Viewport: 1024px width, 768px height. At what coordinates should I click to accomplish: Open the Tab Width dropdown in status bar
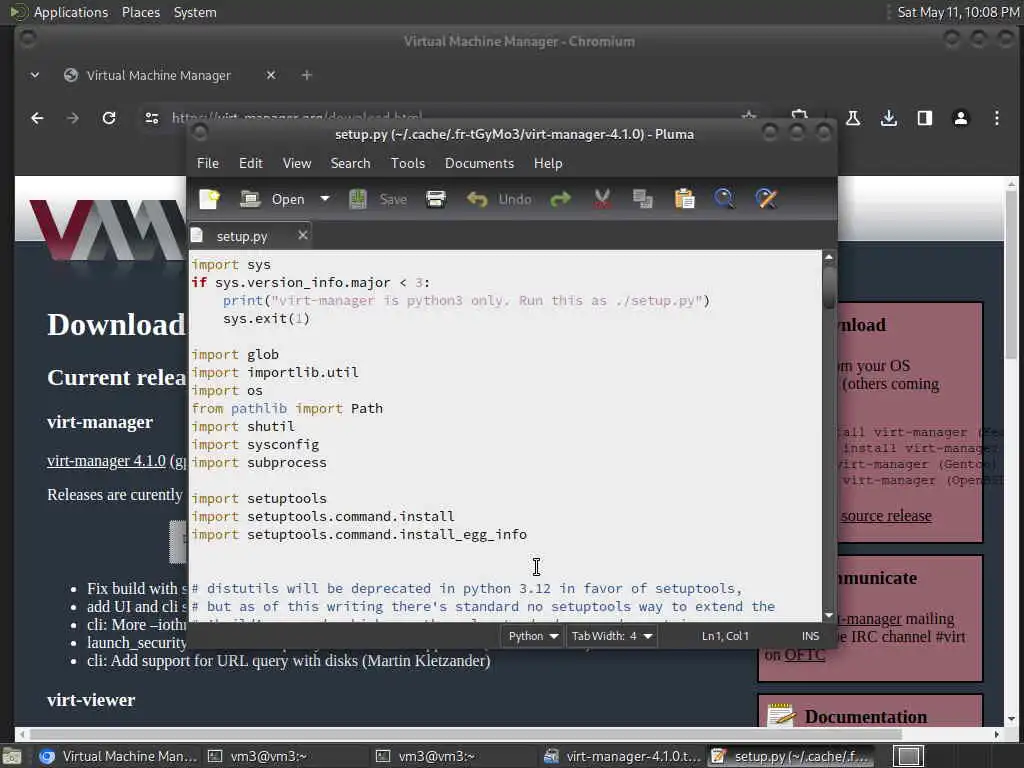pyautogui.click(x=612, y=636)
